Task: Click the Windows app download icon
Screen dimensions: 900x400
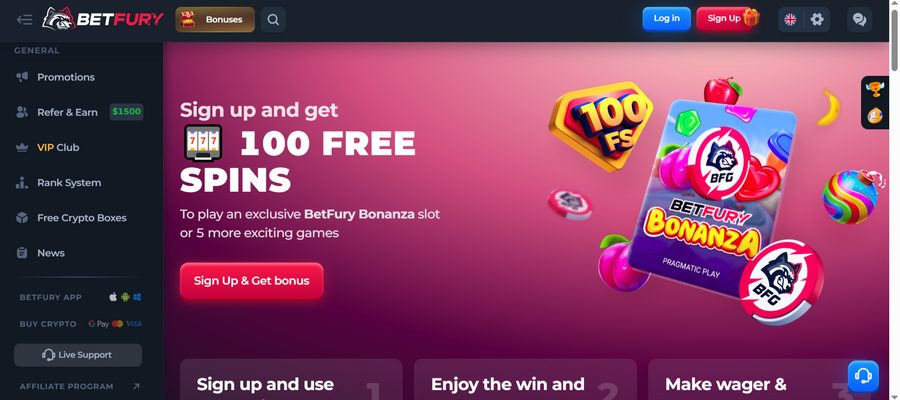Action: tap(137, 297)
